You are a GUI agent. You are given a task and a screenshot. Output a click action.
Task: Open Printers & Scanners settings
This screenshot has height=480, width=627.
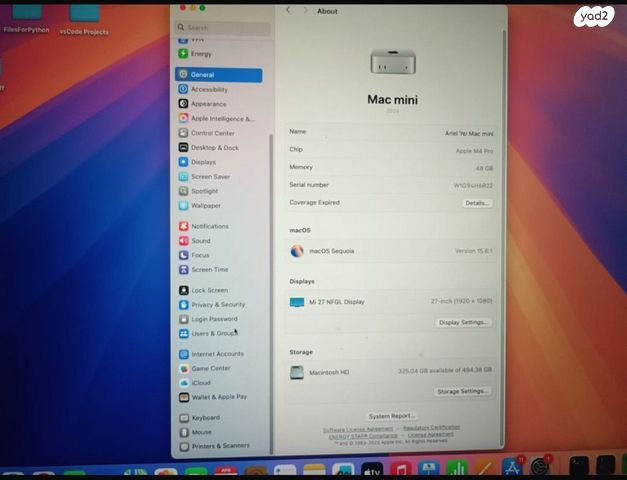click(215, 446)
